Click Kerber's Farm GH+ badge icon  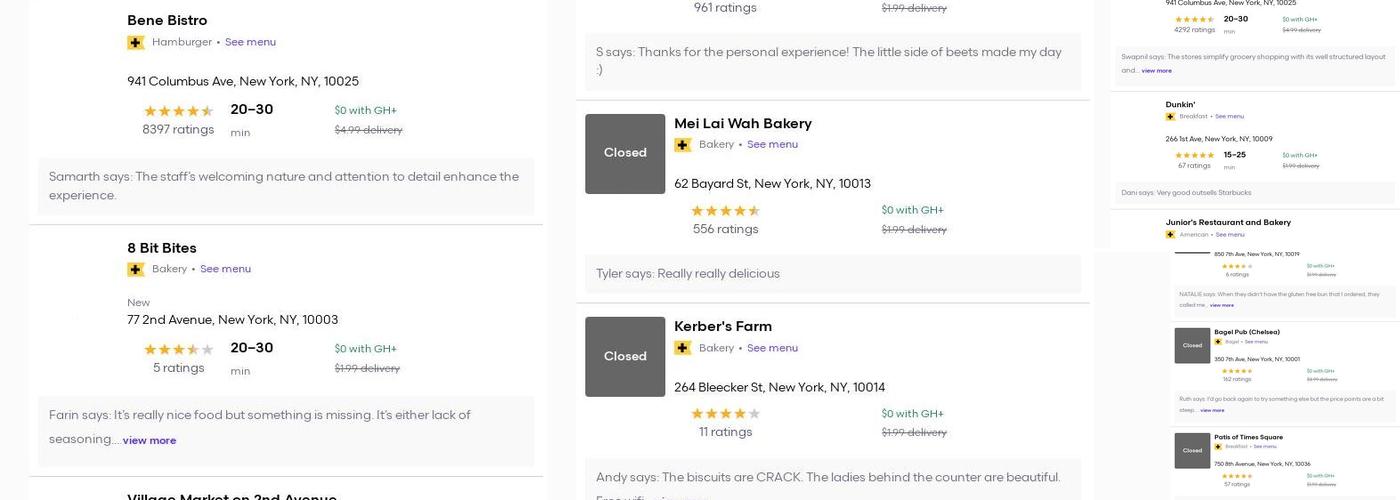pyautogui.click(x=683, y=348)
